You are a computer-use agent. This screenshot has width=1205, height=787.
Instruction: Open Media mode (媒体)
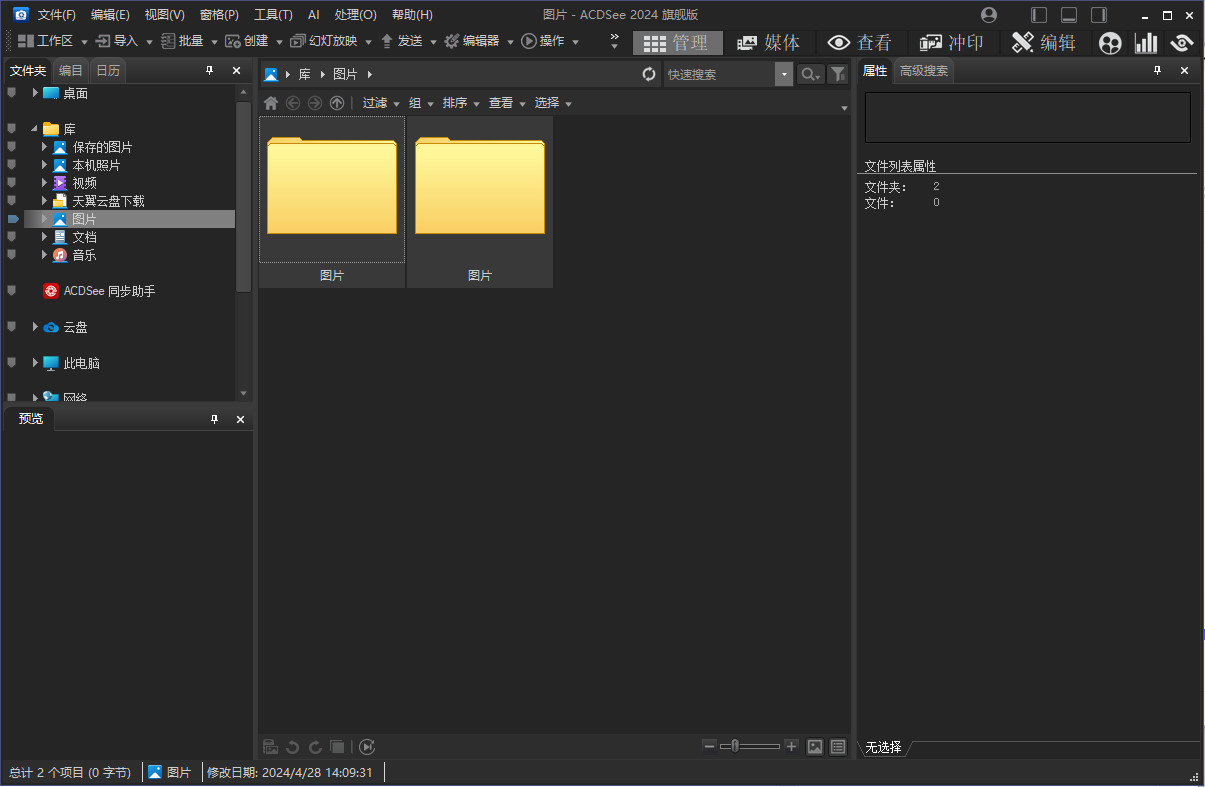tap(769, 42)
